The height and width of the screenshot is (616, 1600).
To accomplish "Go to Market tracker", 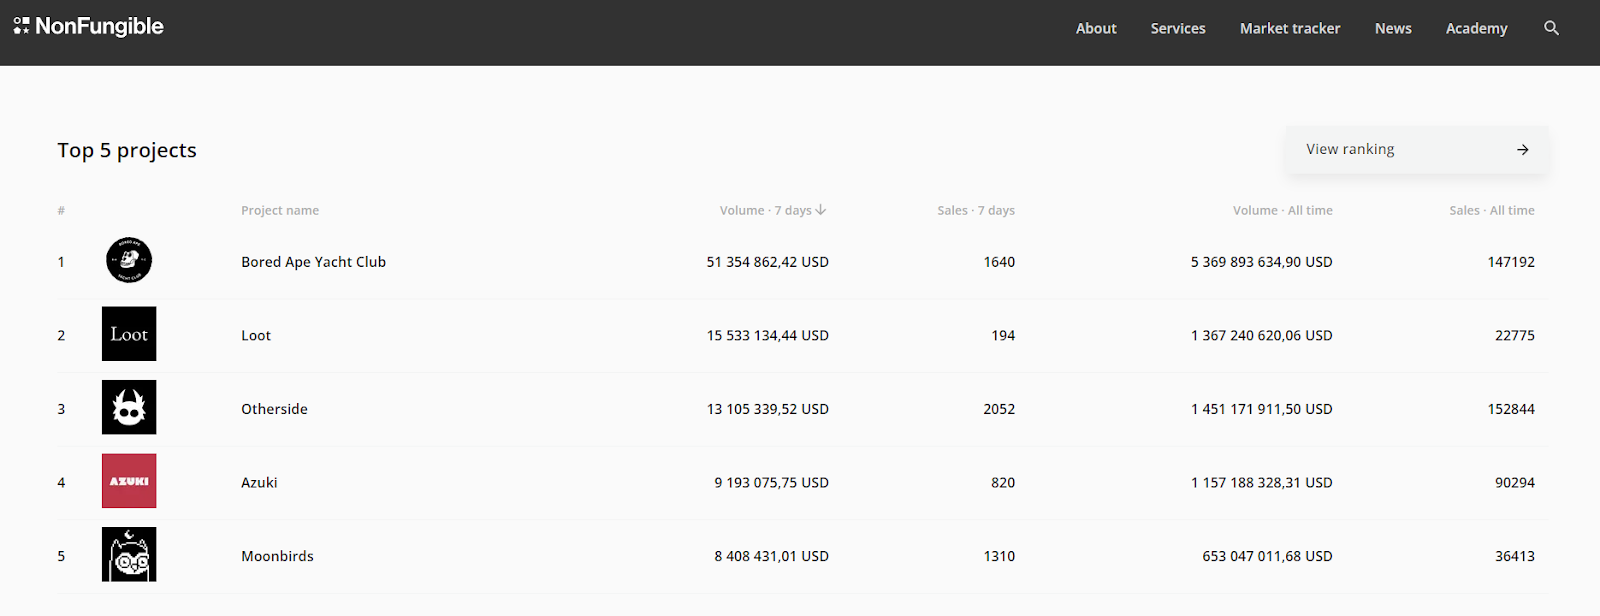I will pos(1290,28).
